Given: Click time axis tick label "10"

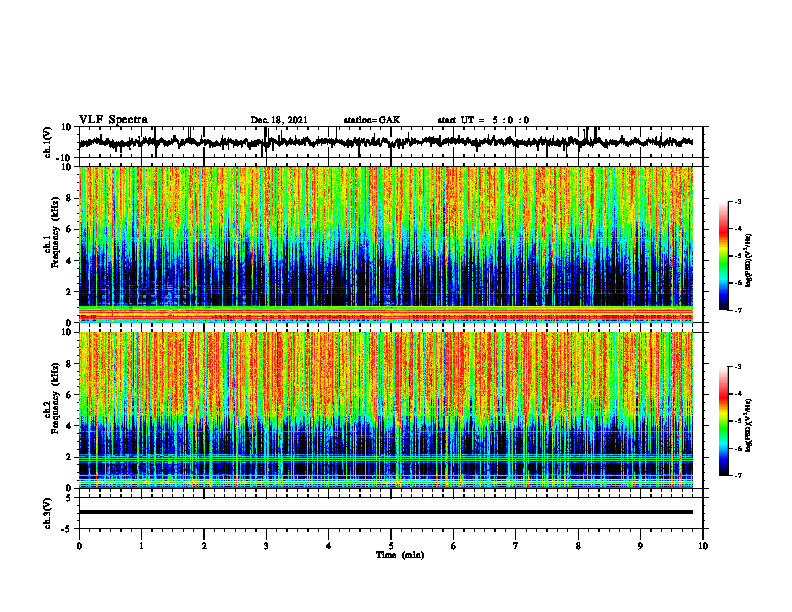Looking at the screenshot, I should pos(703,546).
